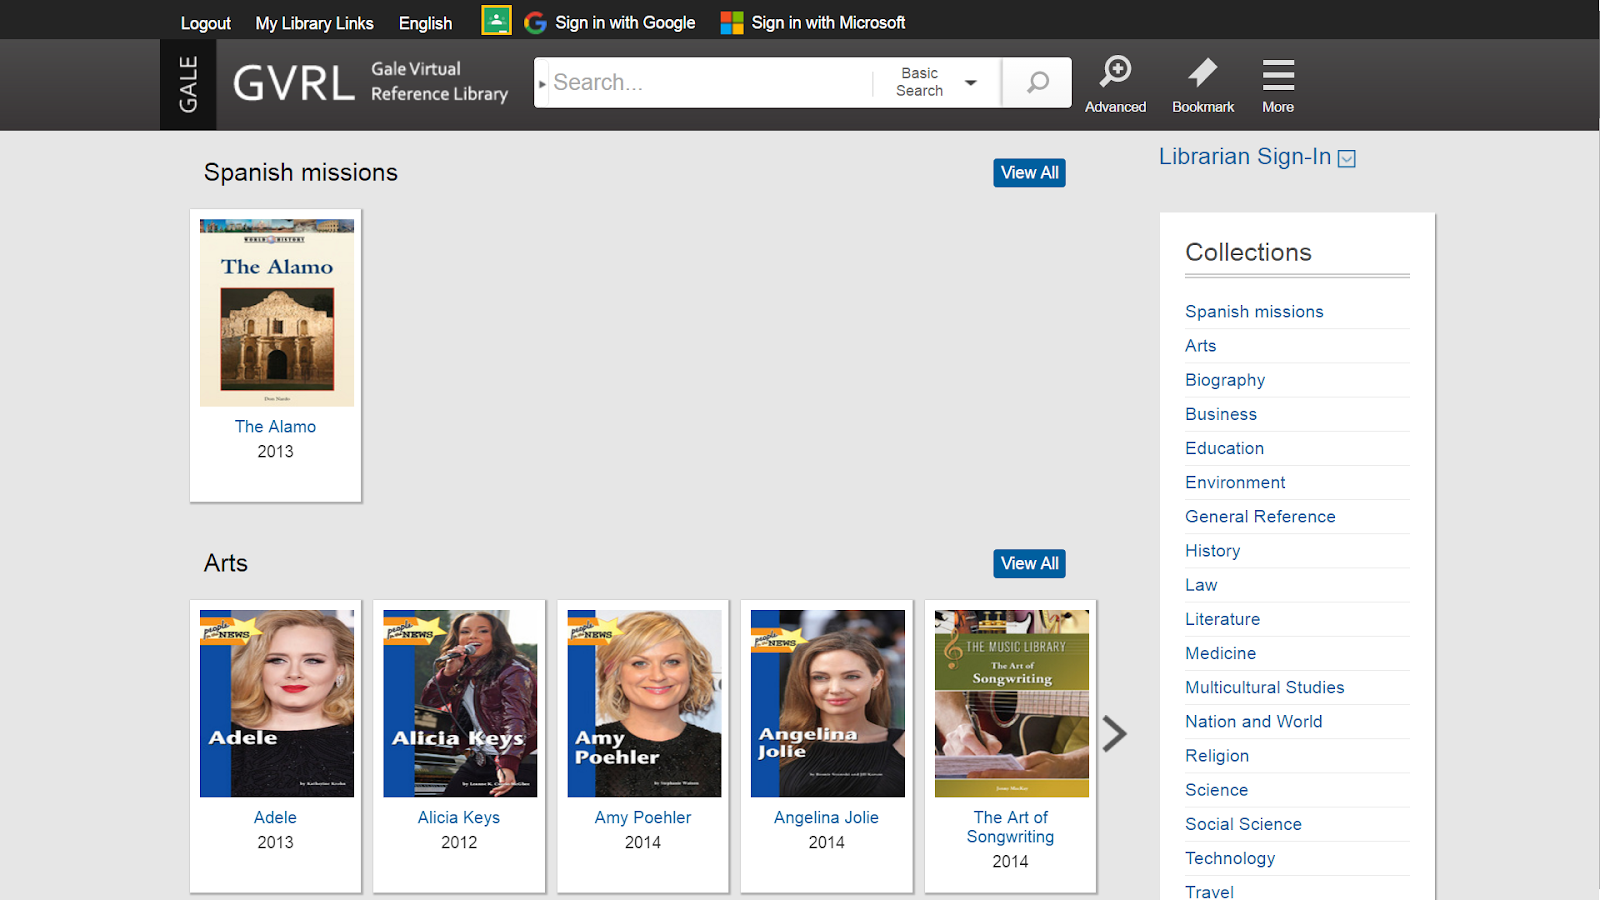Click the GVRL Gale Virtual Reference Library logo
The width and height of the screenshot is (1600, 900).
371,83
